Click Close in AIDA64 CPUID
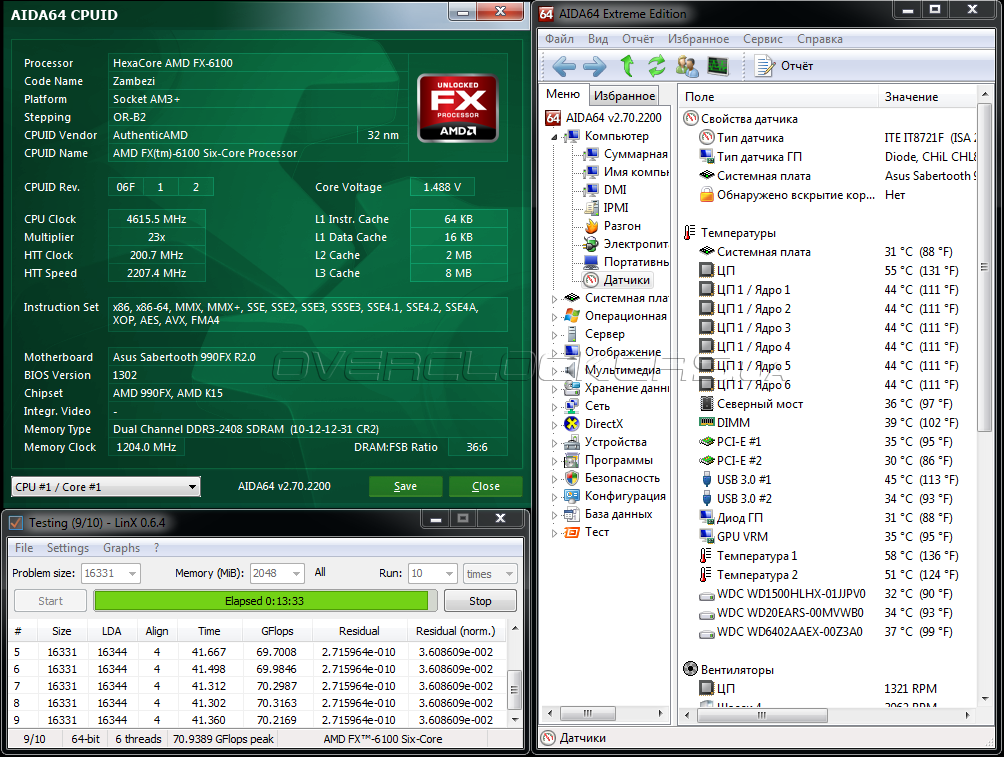 [x=485, y=487]
